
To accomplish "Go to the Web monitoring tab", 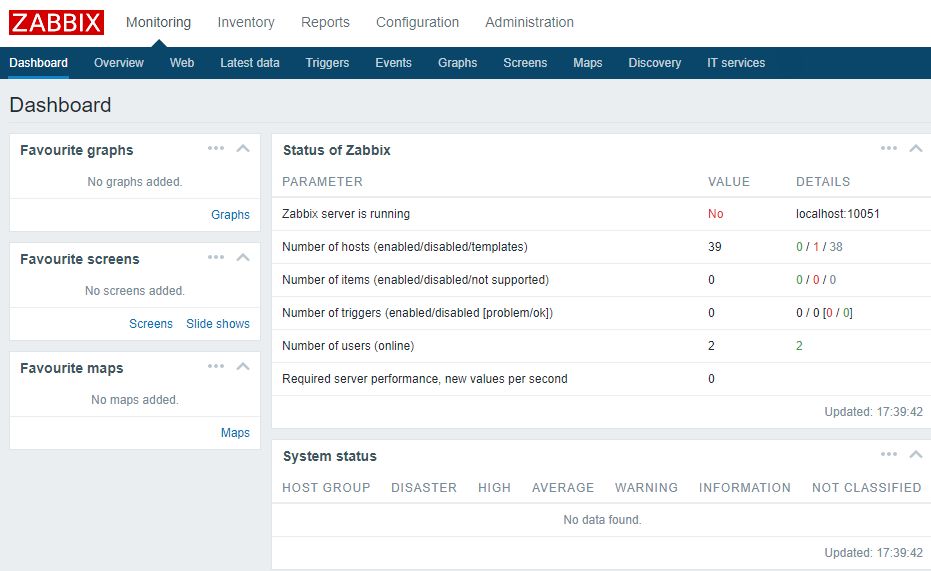I will (182, 63).
